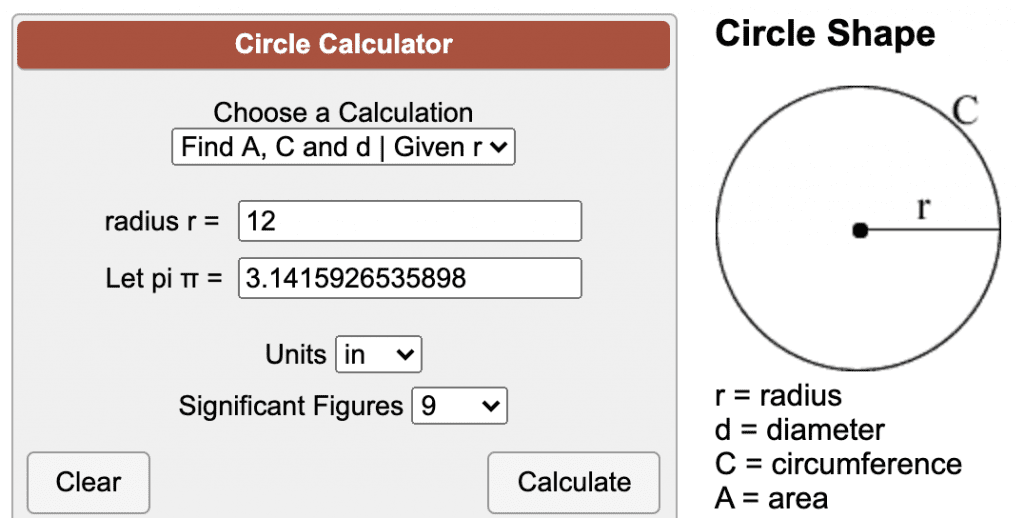Click the Circle Calculator header bar
This screenshot has height=518, width=1024.
click(x=343, y=44)
